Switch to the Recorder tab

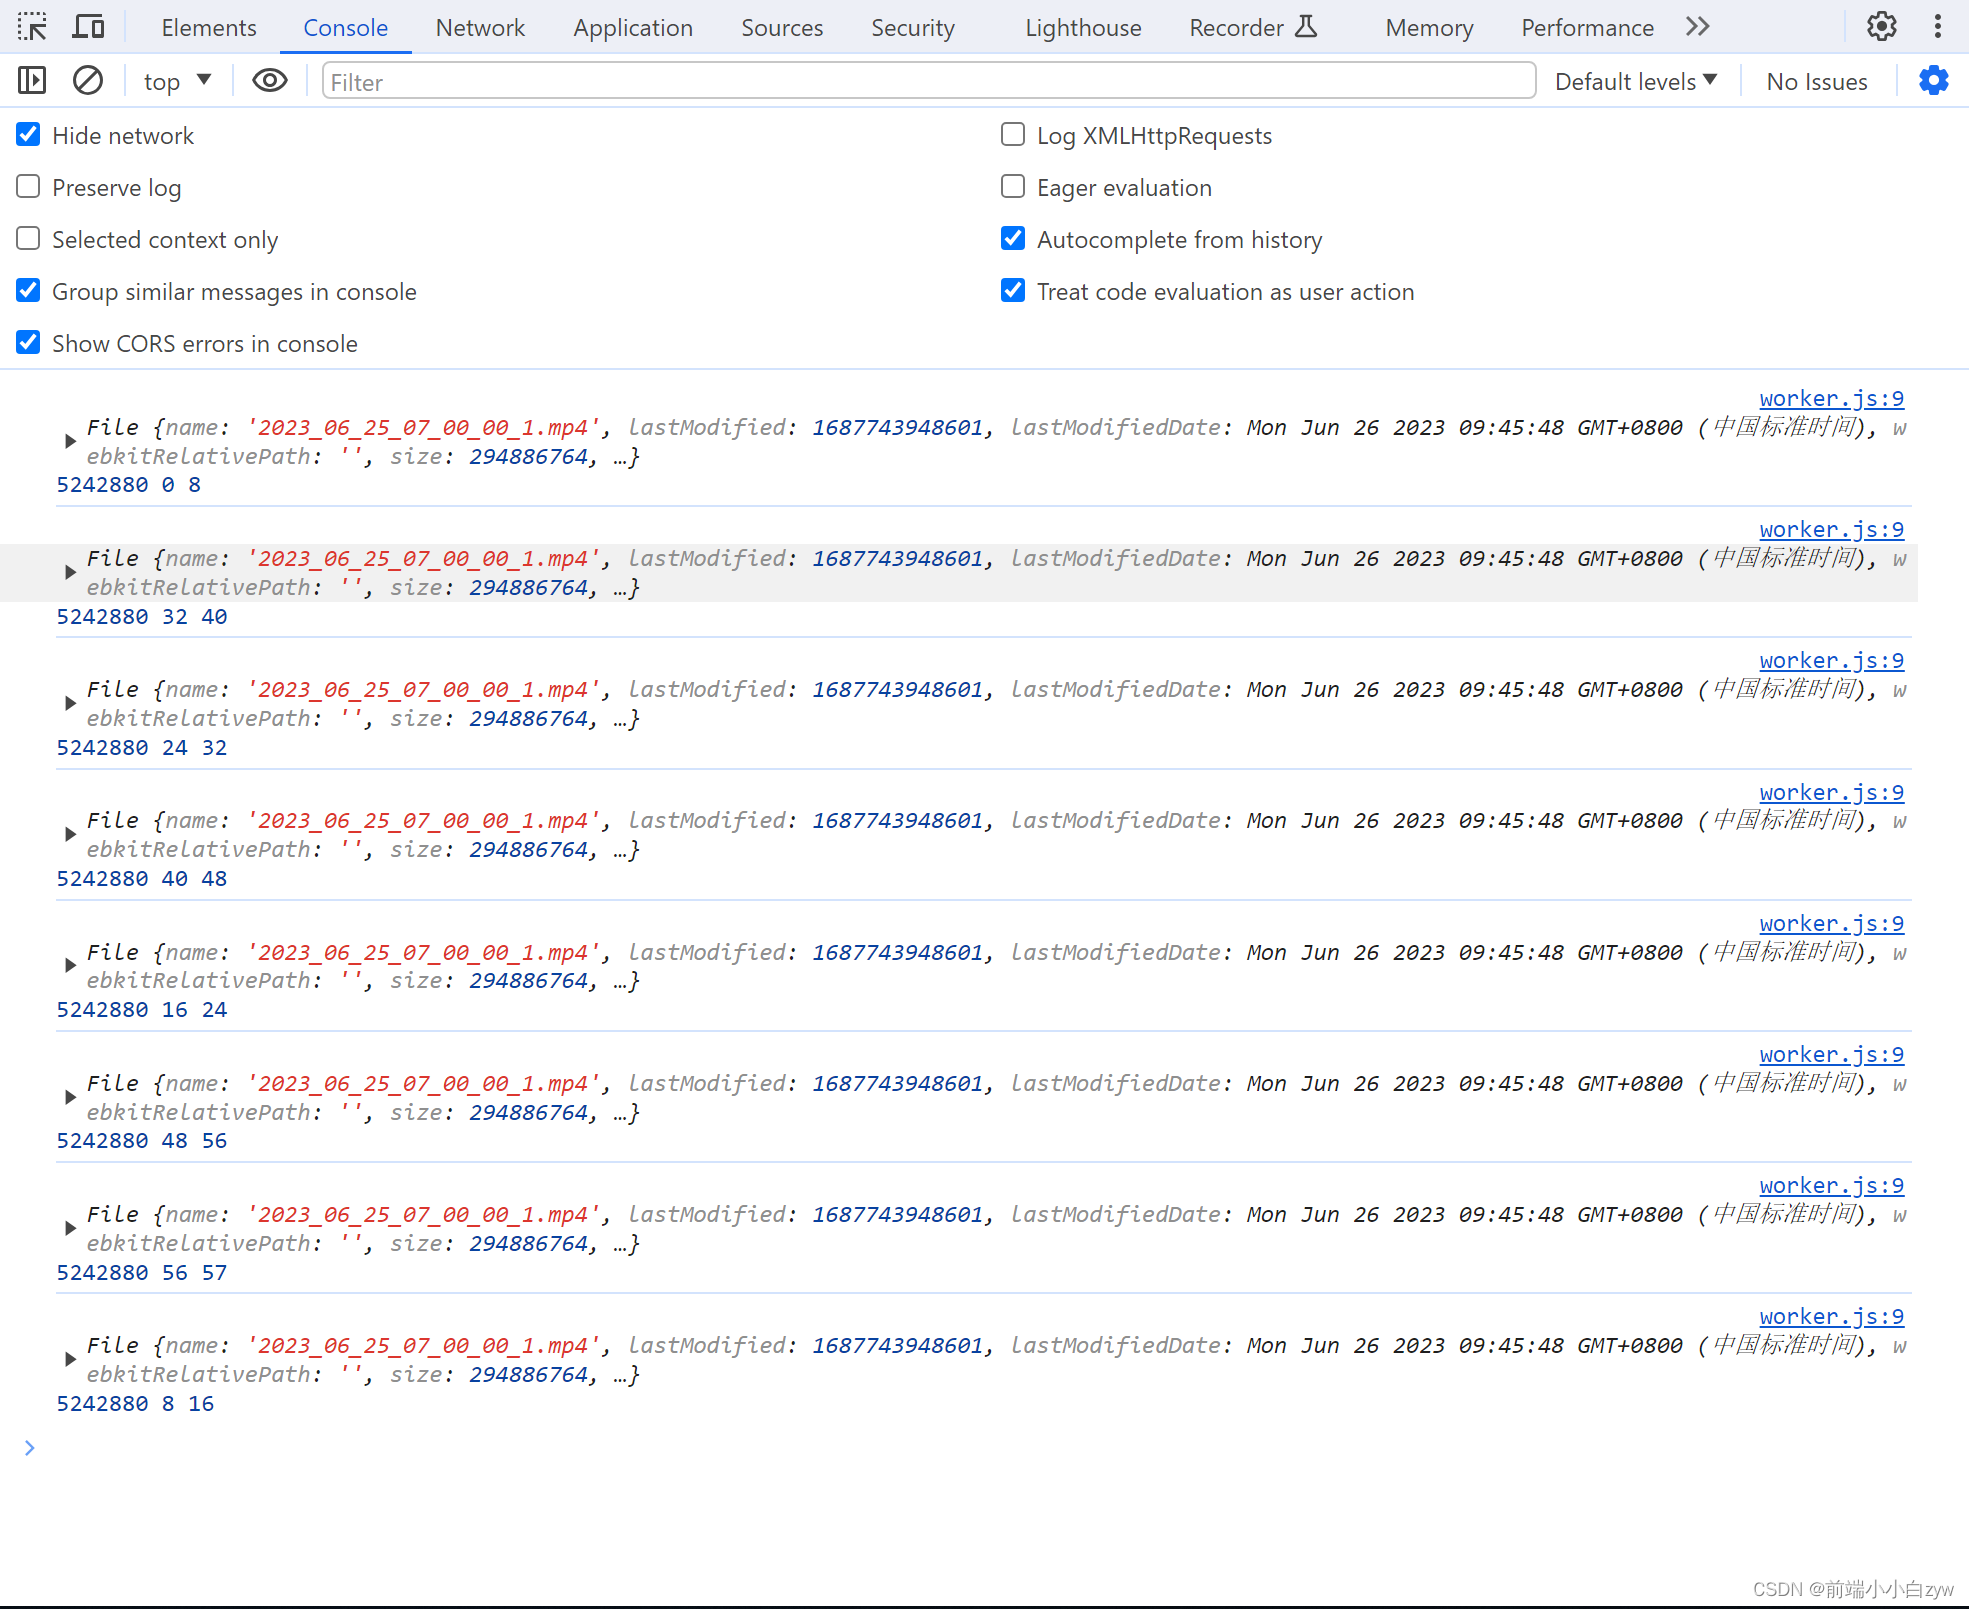pos(1254,28)
